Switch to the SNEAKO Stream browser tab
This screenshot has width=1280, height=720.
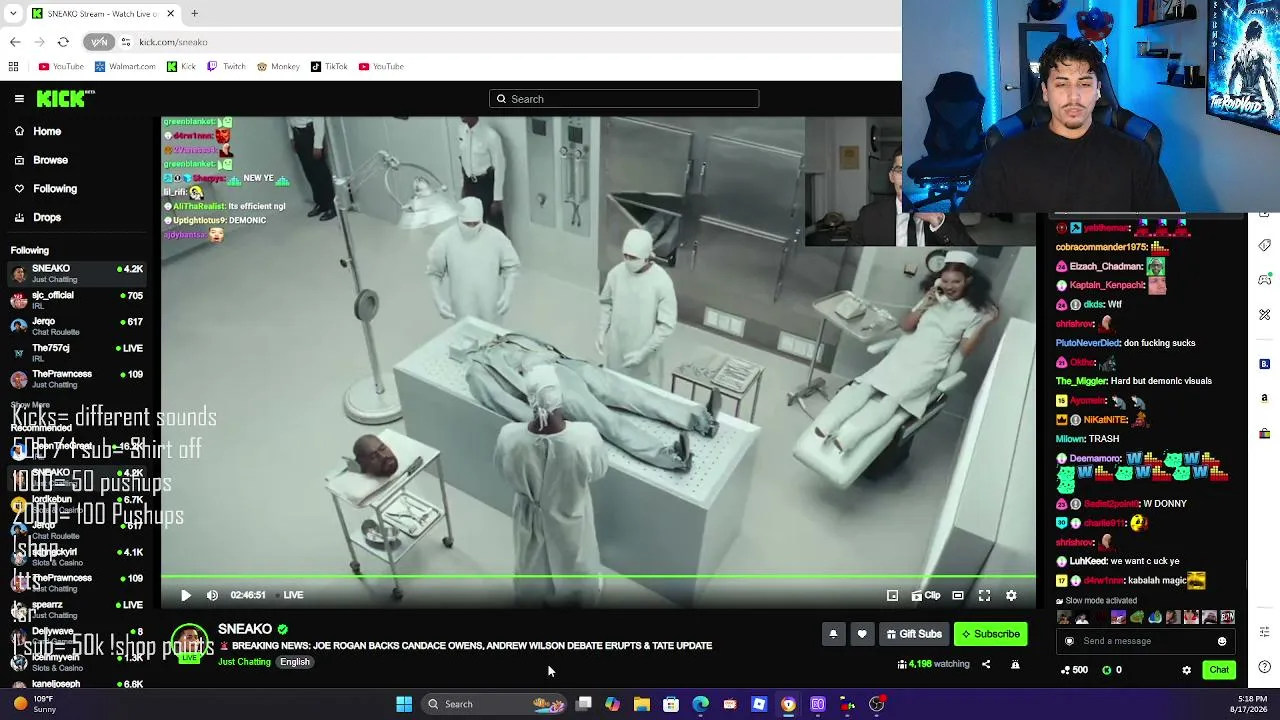[x=102, y=13]
